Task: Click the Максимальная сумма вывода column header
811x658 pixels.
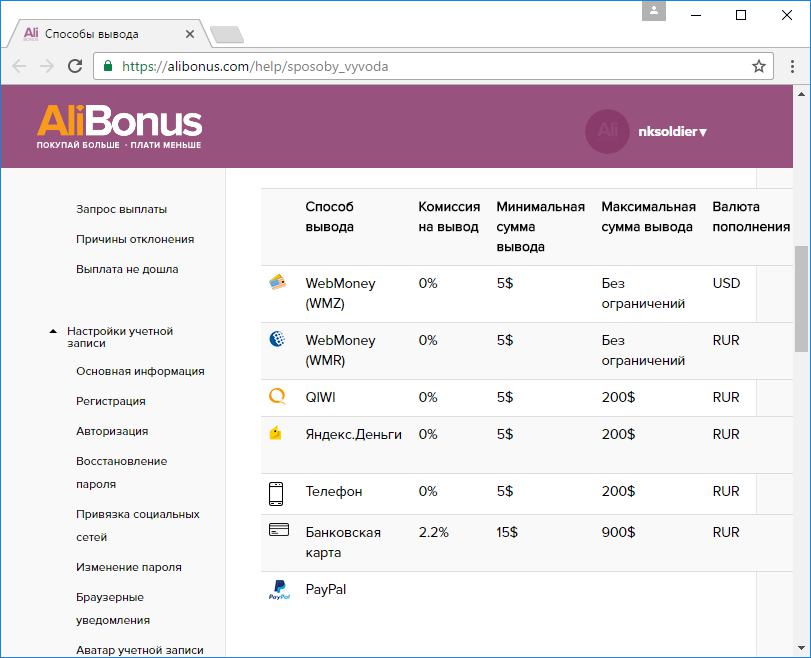Action: pyautogui.click(x=648, y=217)
